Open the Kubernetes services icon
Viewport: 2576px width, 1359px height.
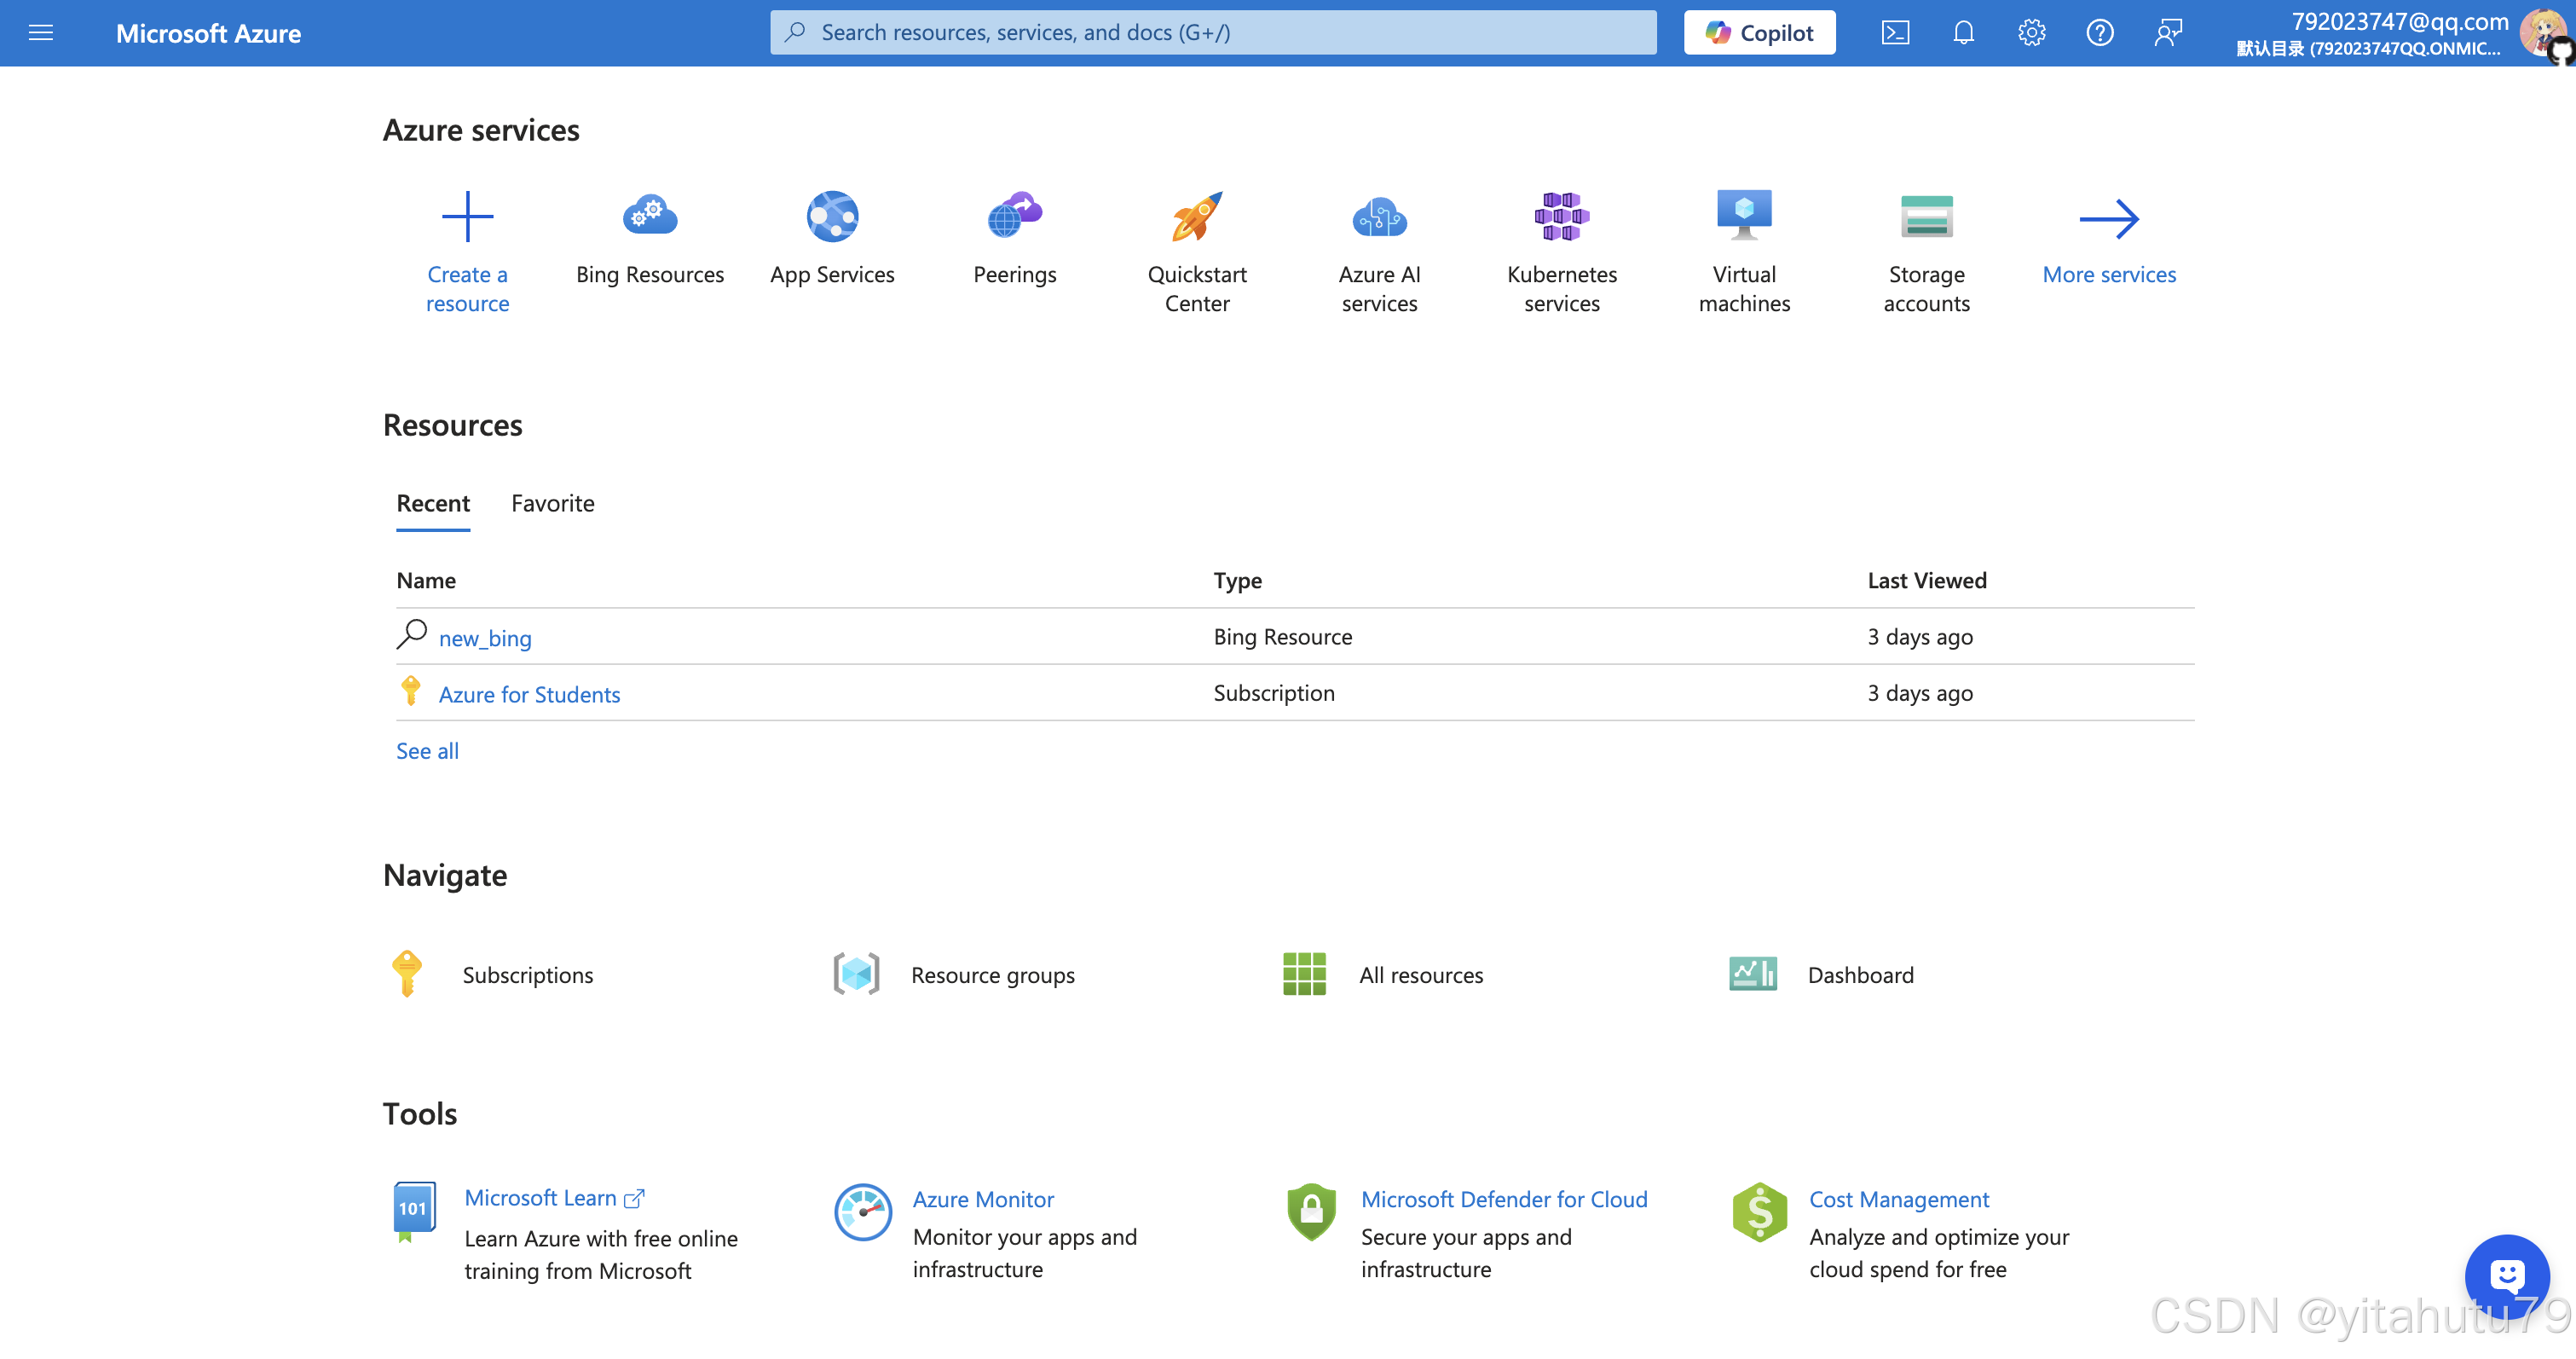(1561, 216)
